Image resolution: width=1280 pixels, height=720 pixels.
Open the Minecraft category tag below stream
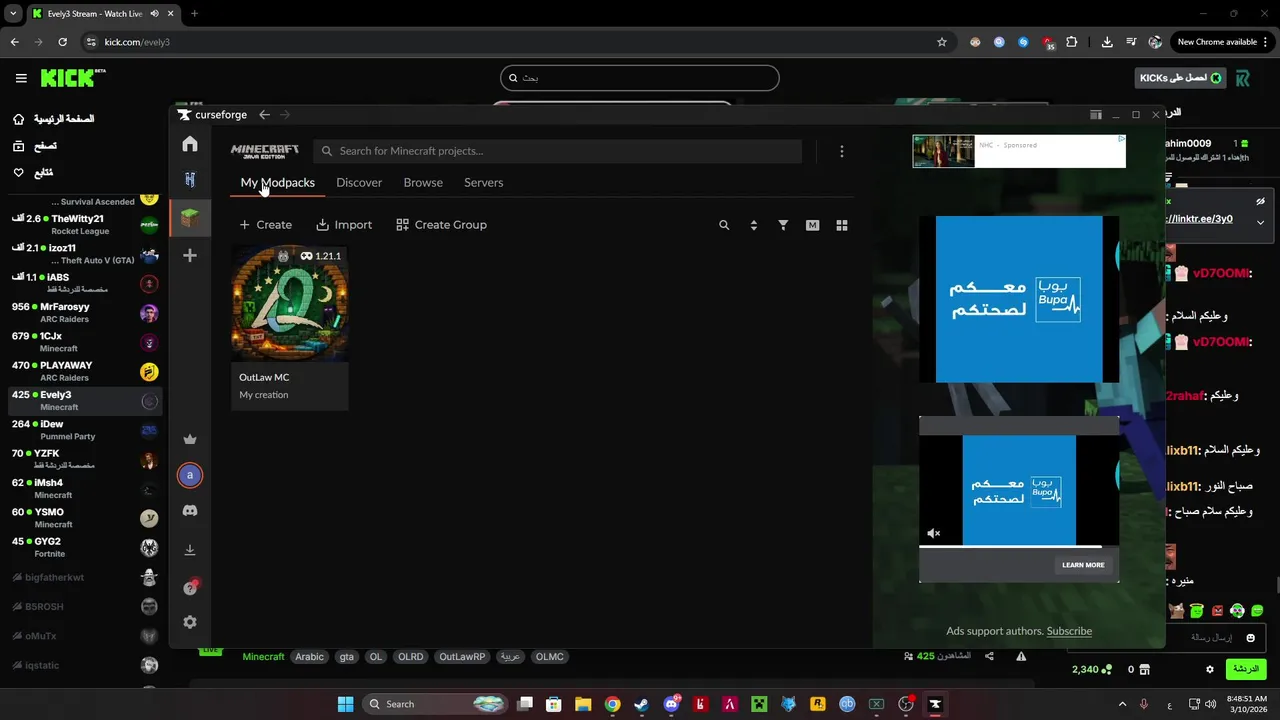click(x=263, y=657)
